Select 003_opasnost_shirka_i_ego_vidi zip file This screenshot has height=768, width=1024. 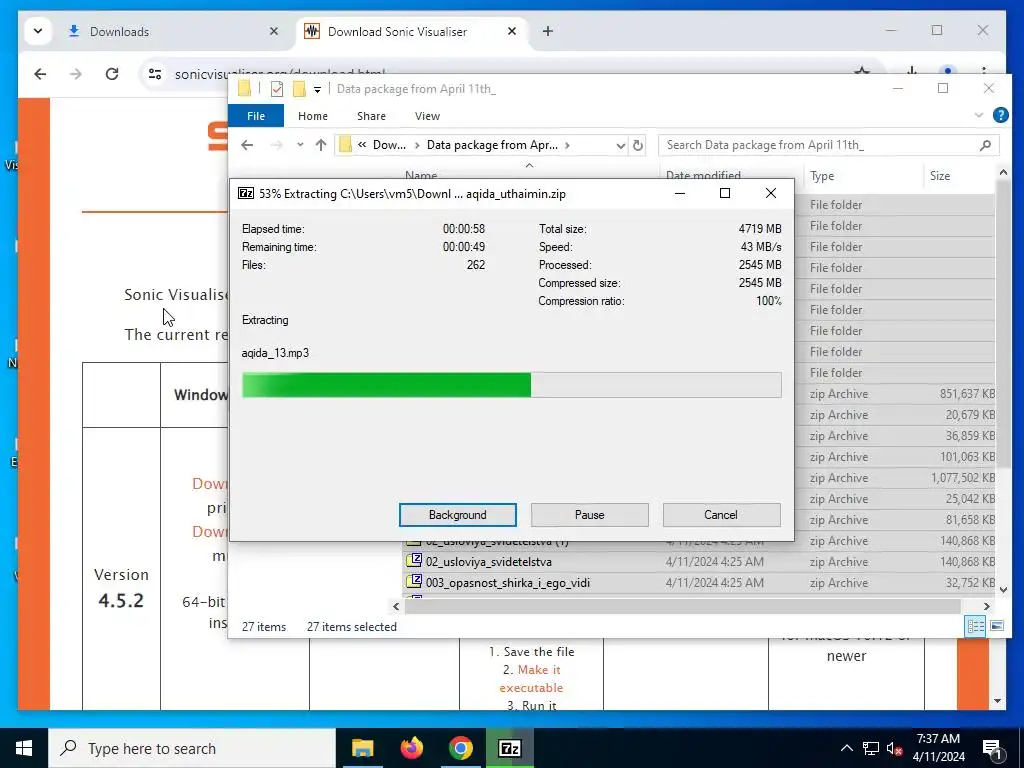click(507, 583)
